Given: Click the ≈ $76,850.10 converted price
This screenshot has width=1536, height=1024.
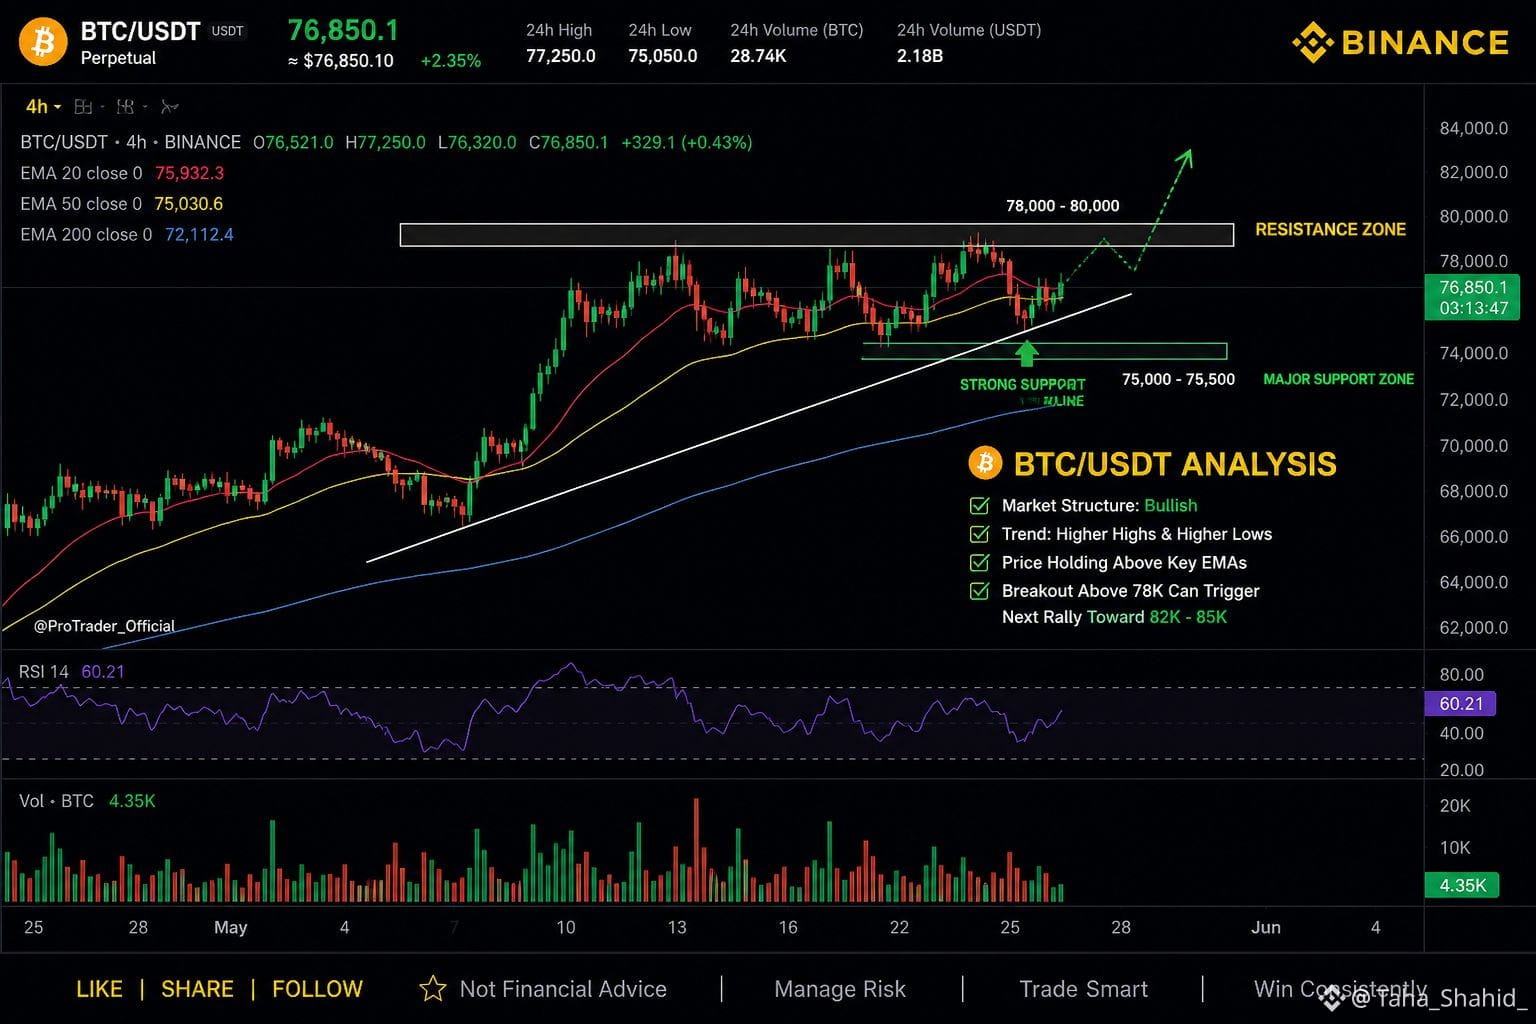Looking at the screenshot, I should 341,61.
